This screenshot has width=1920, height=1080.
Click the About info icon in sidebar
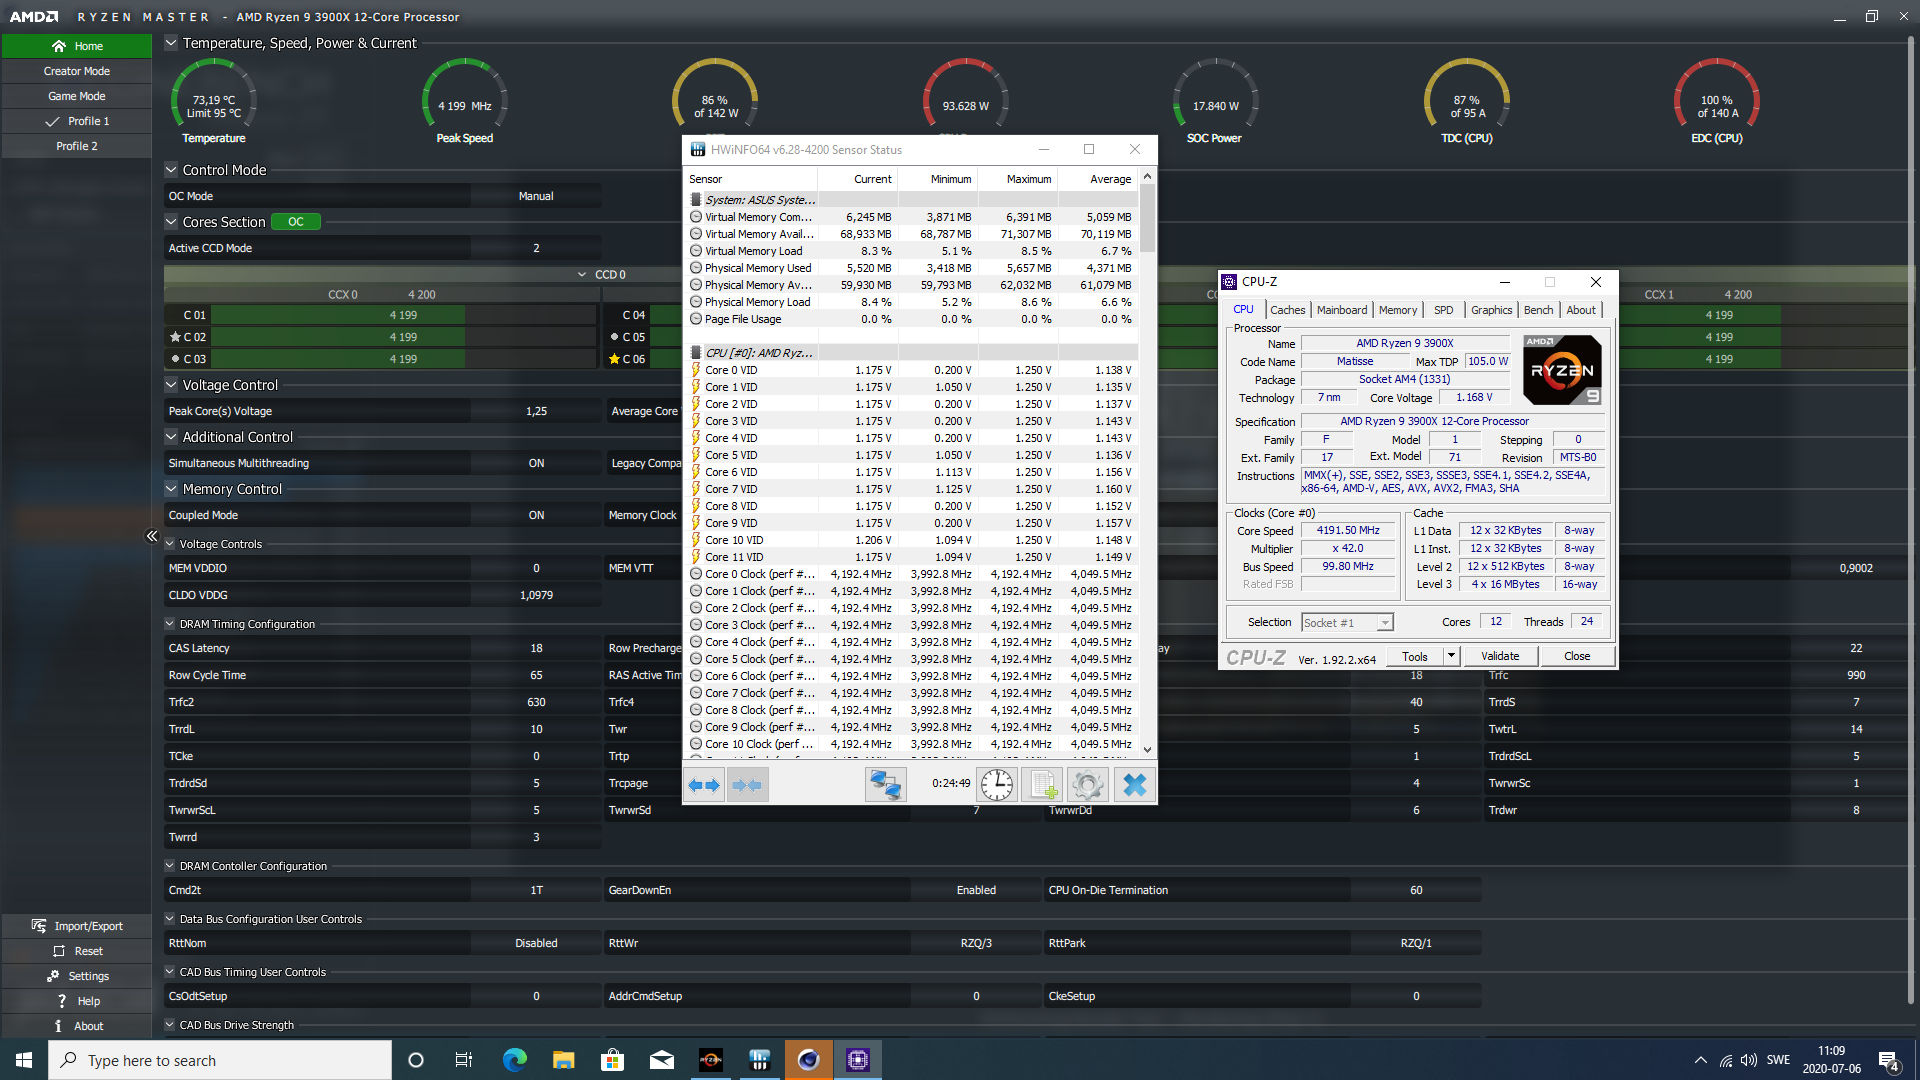(58, 1026)
